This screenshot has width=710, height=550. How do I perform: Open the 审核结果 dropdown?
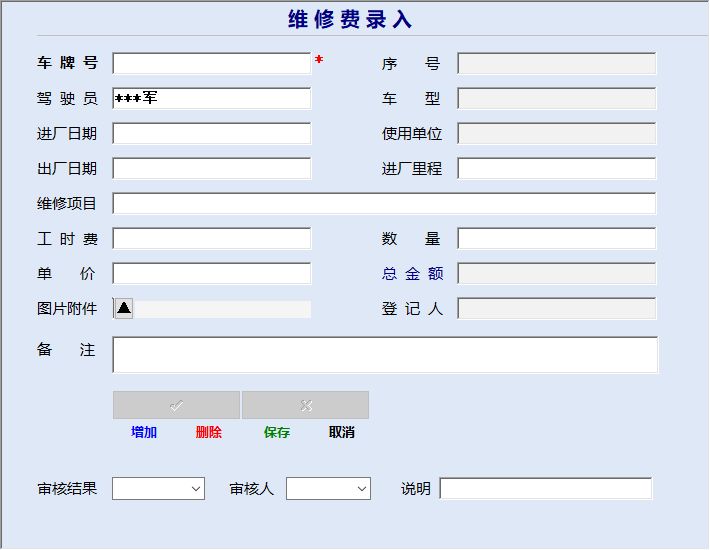(x=158, y=488)
